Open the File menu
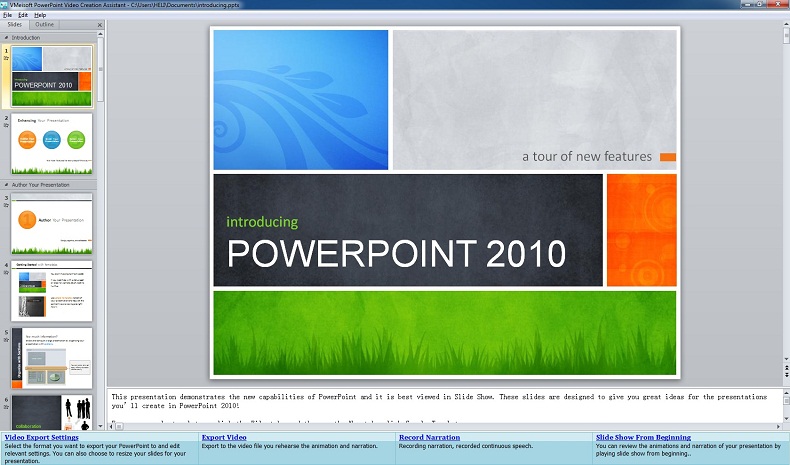This screenshot has height=465, width=790. click(7, 15)
